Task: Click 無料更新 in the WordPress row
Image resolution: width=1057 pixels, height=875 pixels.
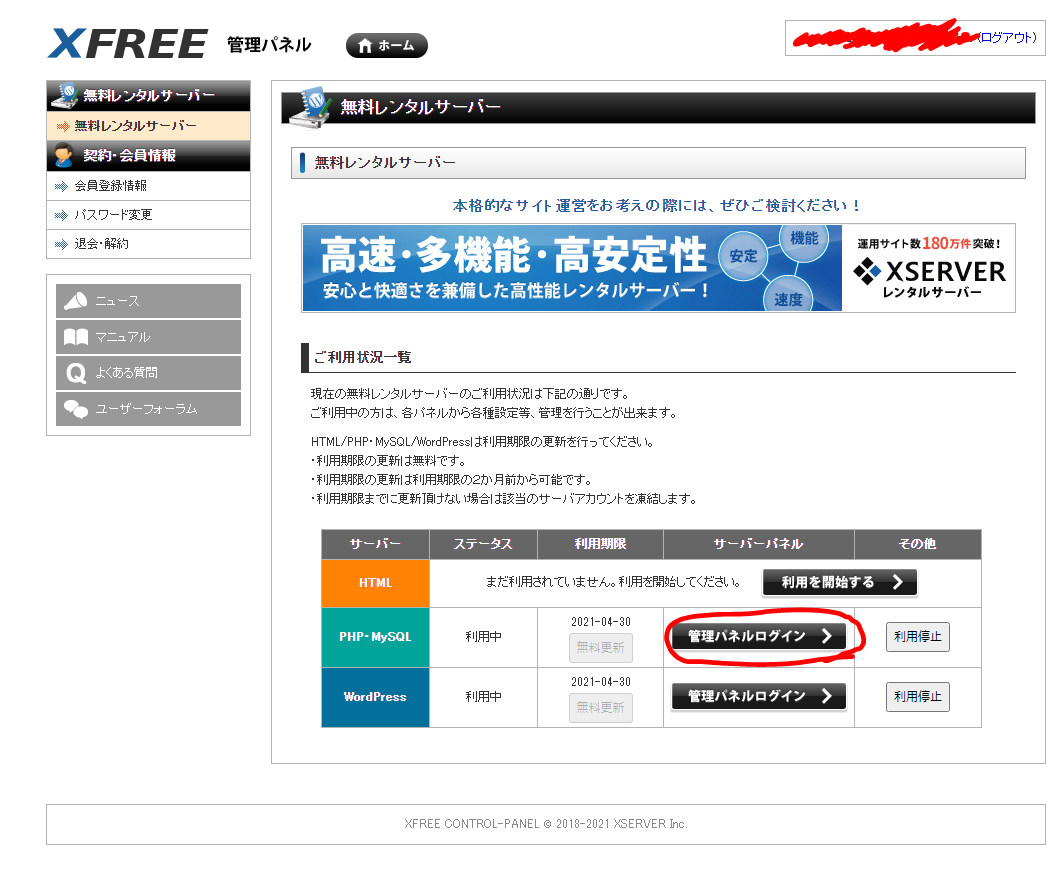Action: 601,708
